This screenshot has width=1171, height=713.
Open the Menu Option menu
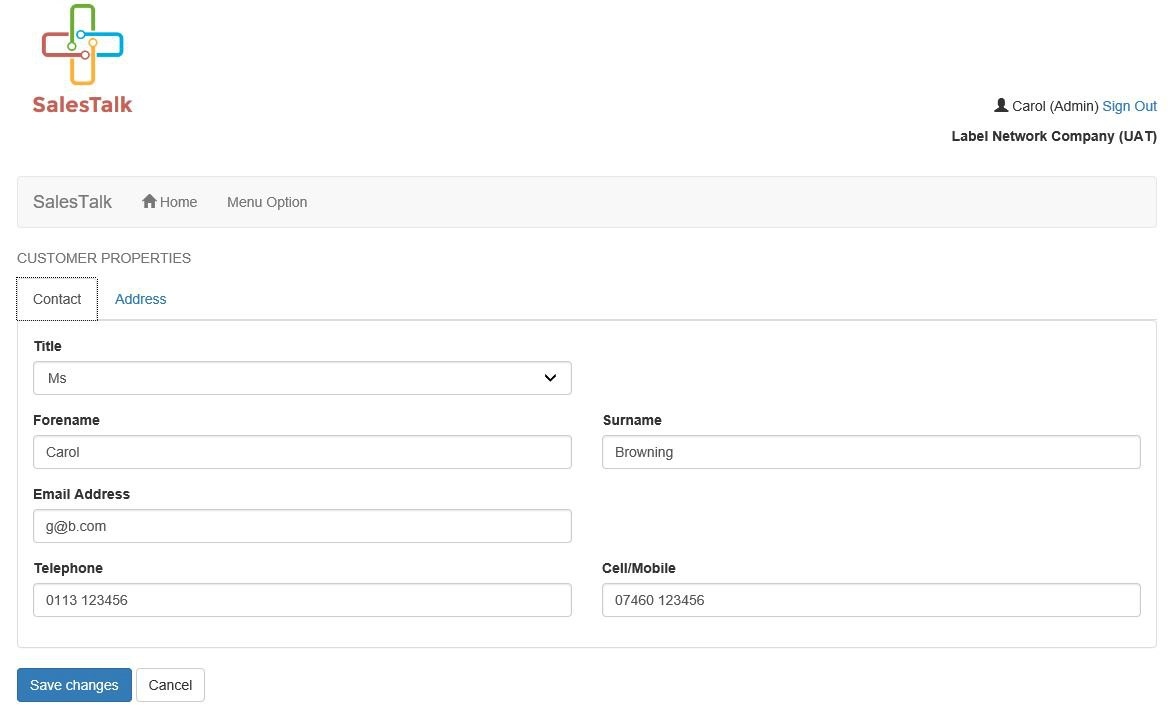(x=267, y=202)
